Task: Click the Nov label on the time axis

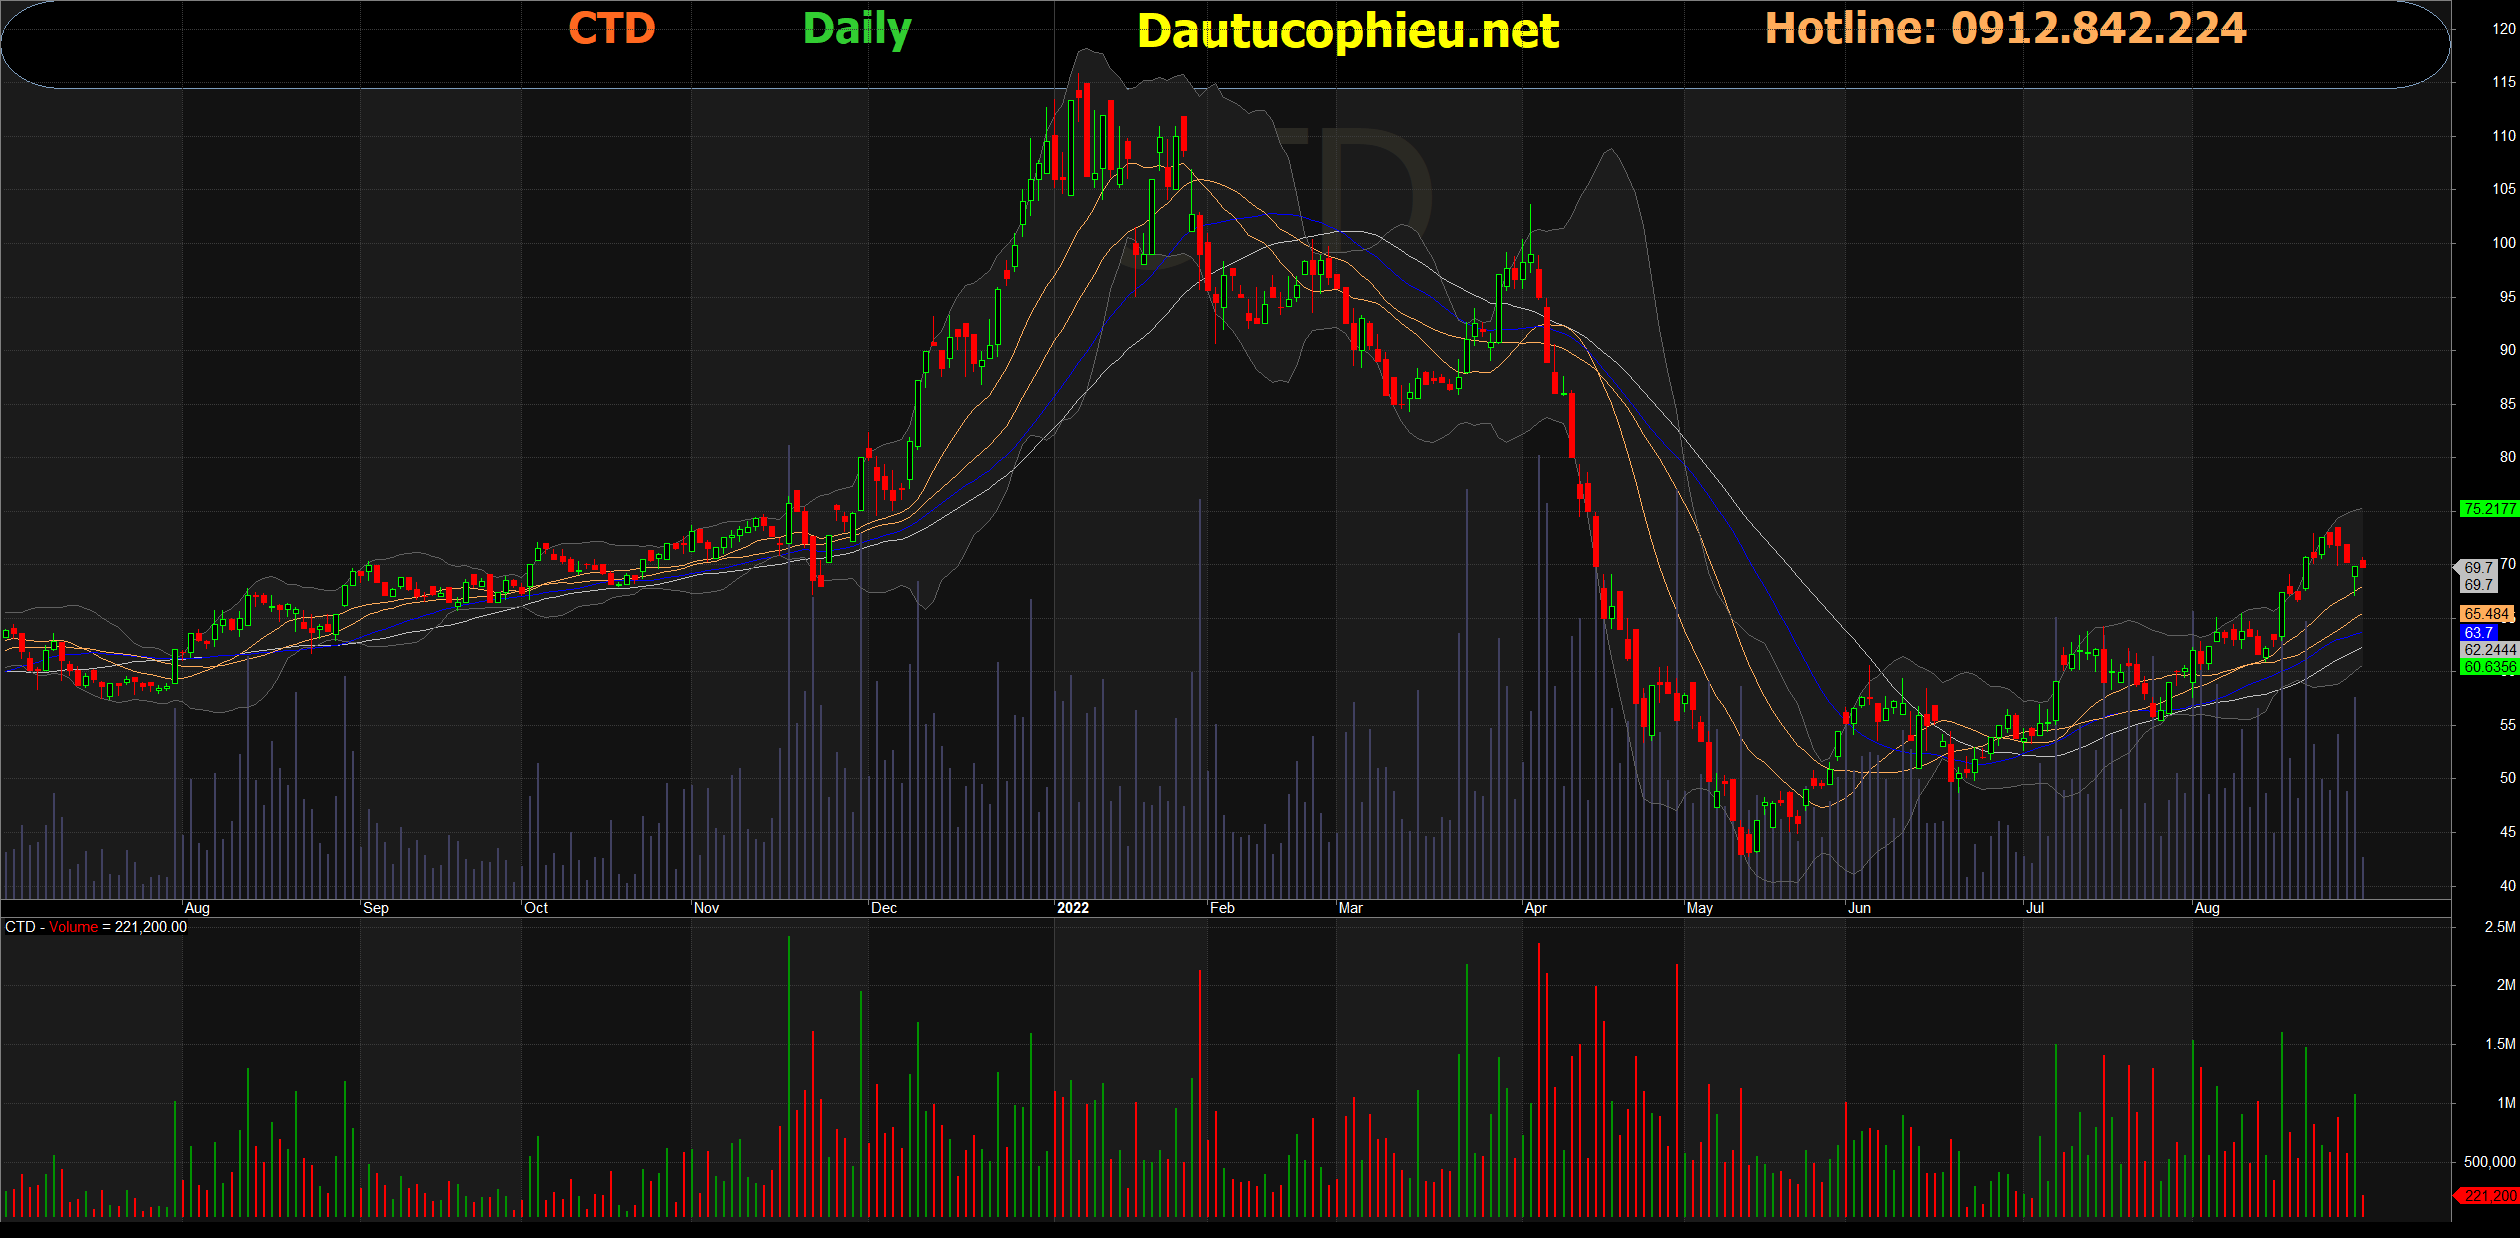Action: coord(706,908)
